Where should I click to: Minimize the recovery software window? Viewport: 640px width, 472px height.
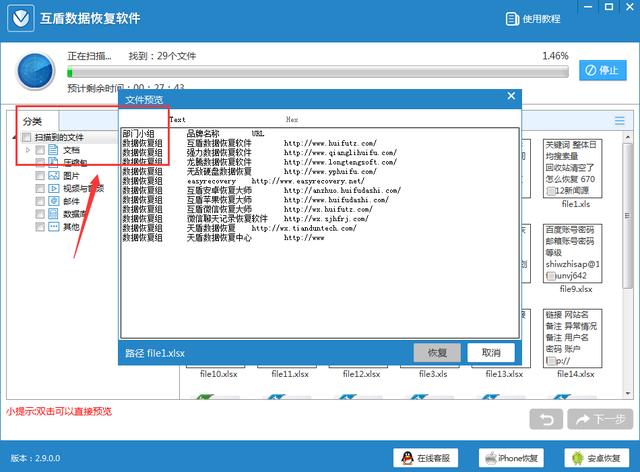[588, 7]
